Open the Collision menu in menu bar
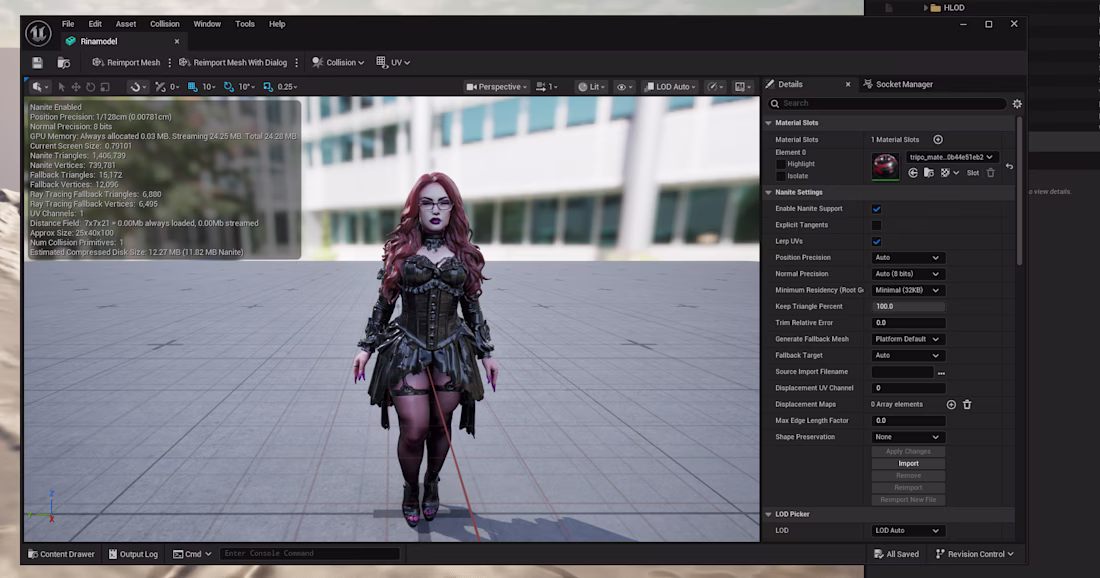 (165, 24)
